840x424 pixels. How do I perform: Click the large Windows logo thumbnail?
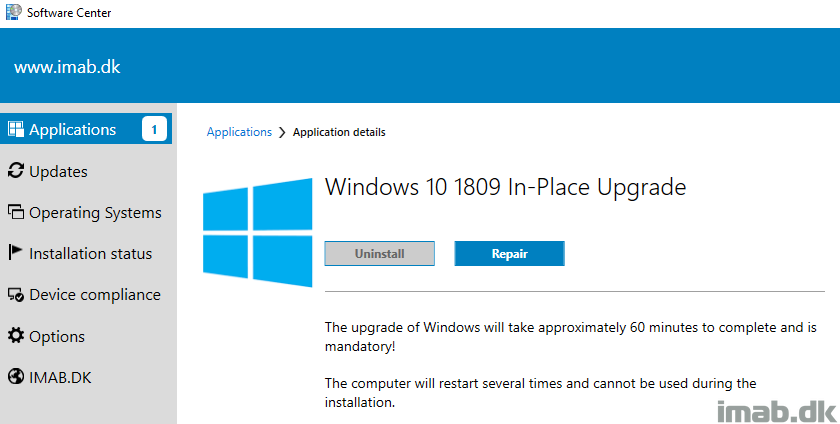pos(258,232)
